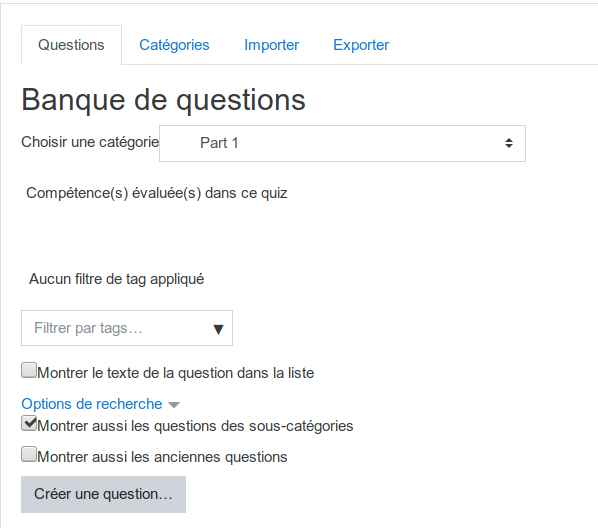Screen dimensions: 598x528
Task: Click the label text Montrer aussi les anciennes questions
Action: tap(162, 457)
